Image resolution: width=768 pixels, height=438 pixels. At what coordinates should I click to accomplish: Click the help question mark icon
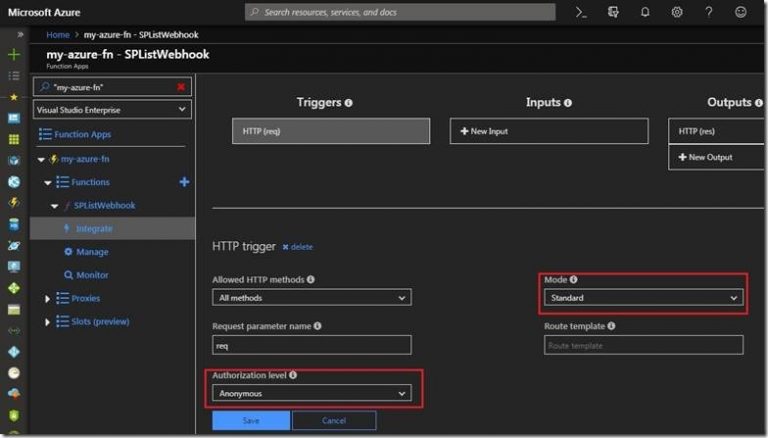click(709, 12)
